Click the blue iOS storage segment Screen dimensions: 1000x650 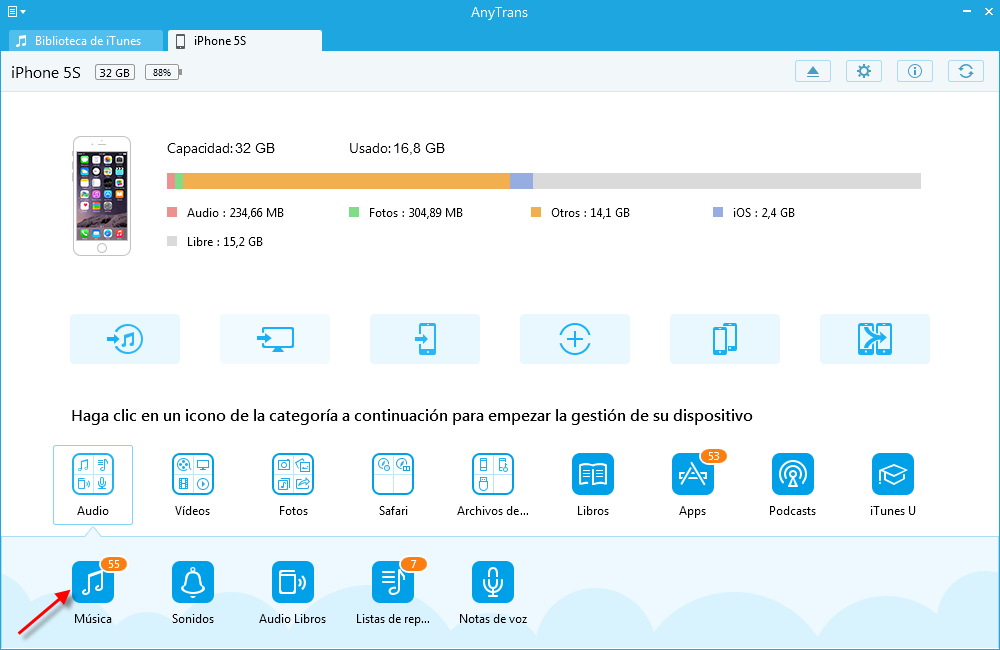522,181
